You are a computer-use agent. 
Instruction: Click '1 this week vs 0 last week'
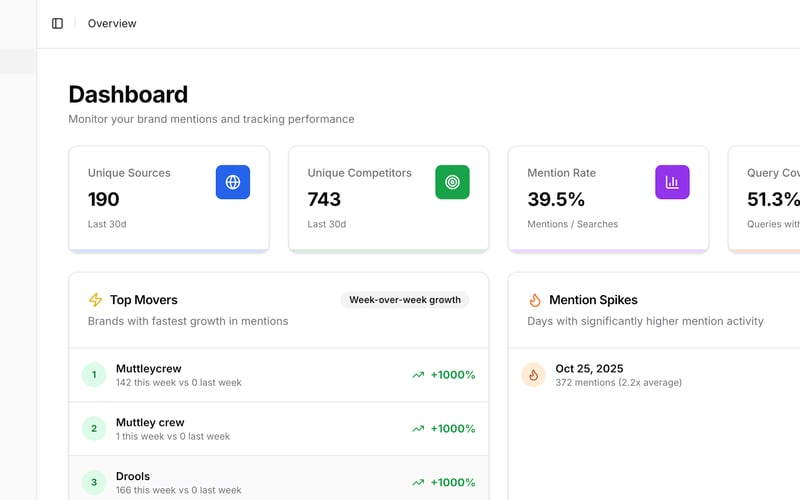[173, 436]
